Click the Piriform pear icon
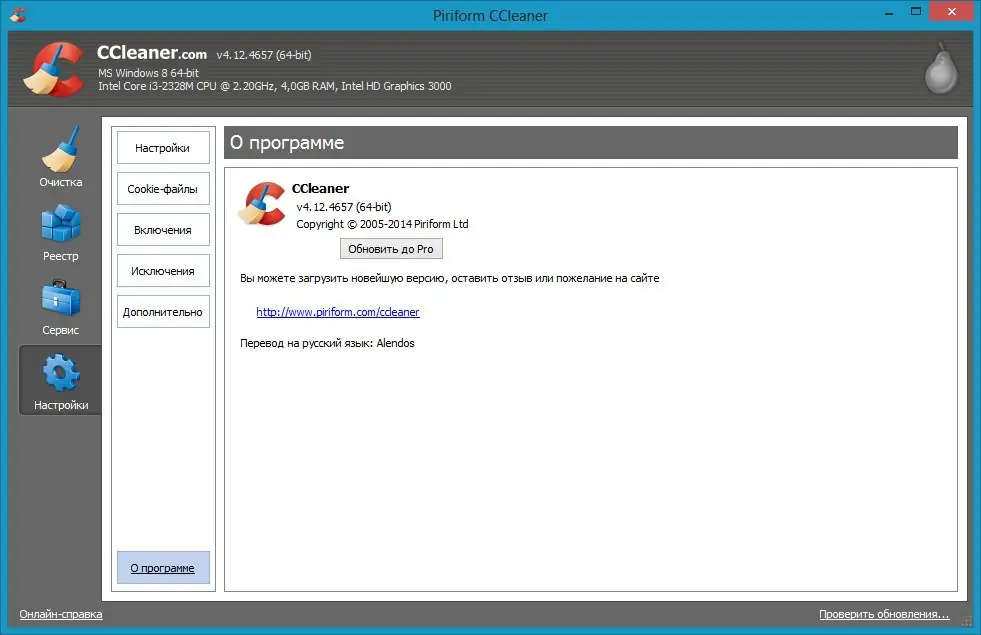Image resolution: width=981 pixels, height=635 pixels. tap(941, 68)
